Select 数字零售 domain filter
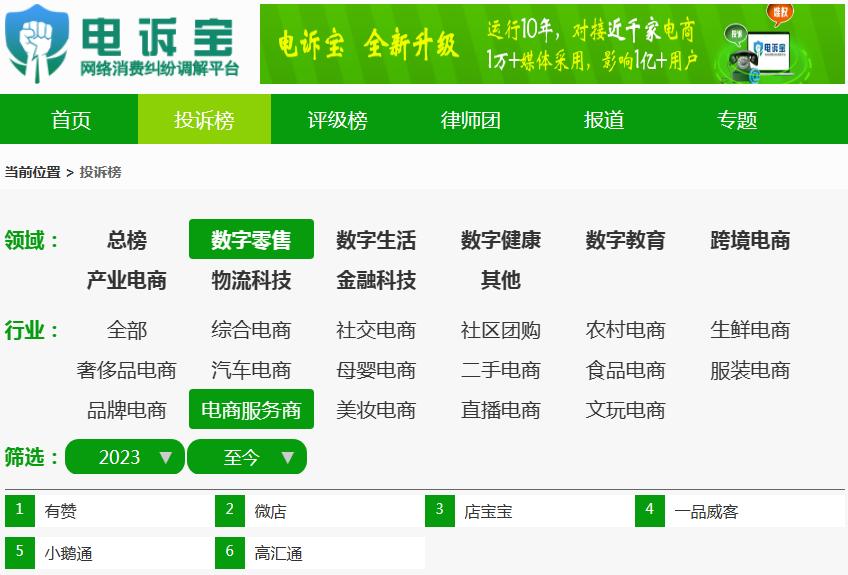Screen dimensions: 848x575 click(251, 240)
